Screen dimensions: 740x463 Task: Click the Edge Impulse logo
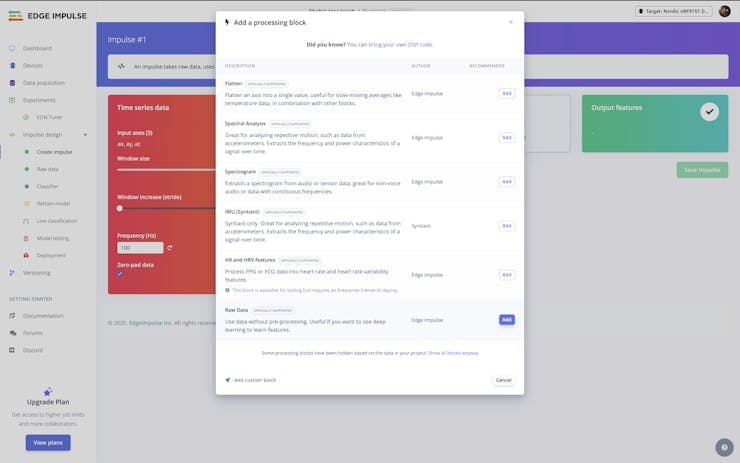click(x=47, y=16)
